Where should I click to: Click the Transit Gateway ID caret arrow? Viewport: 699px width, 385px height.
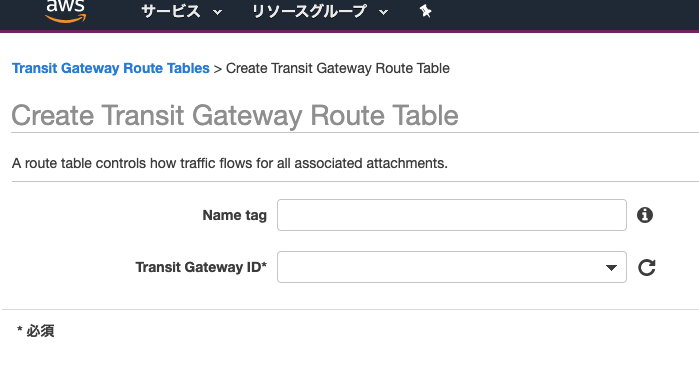(x=611, y=267)
